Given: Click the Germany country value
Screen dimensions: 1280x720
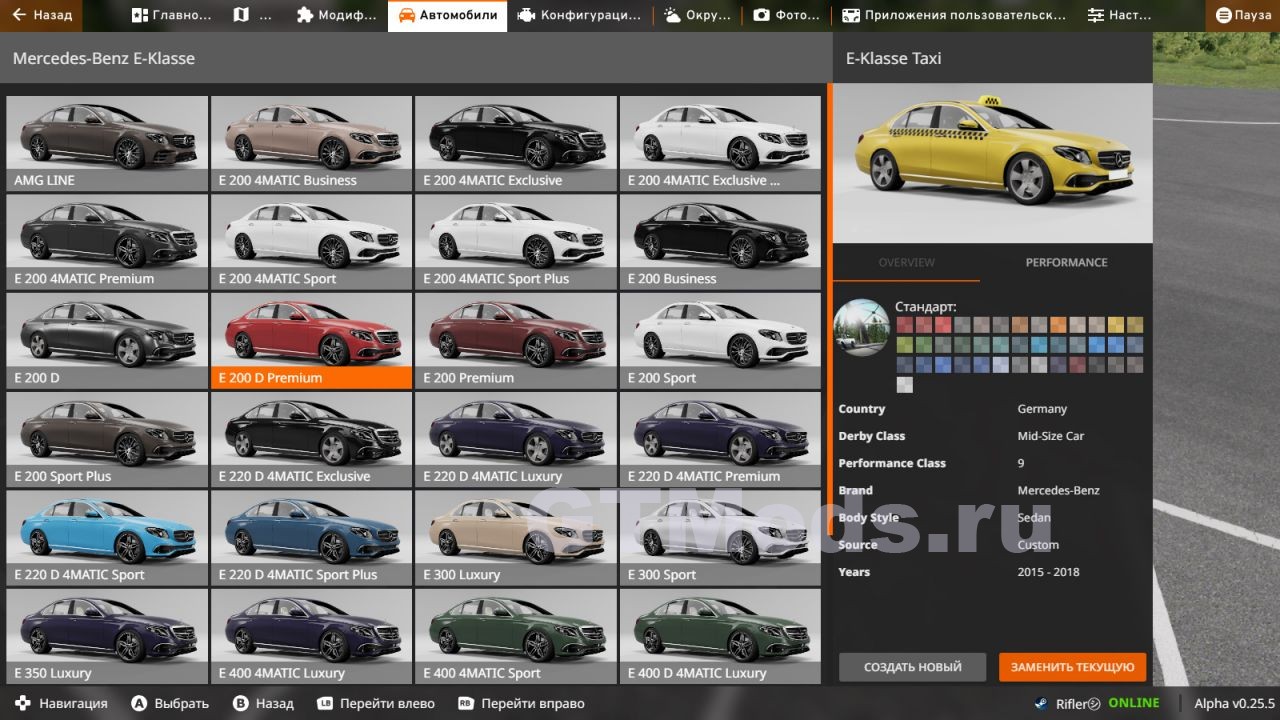Looking at the screenshot, I should (x=1042, y=409).
